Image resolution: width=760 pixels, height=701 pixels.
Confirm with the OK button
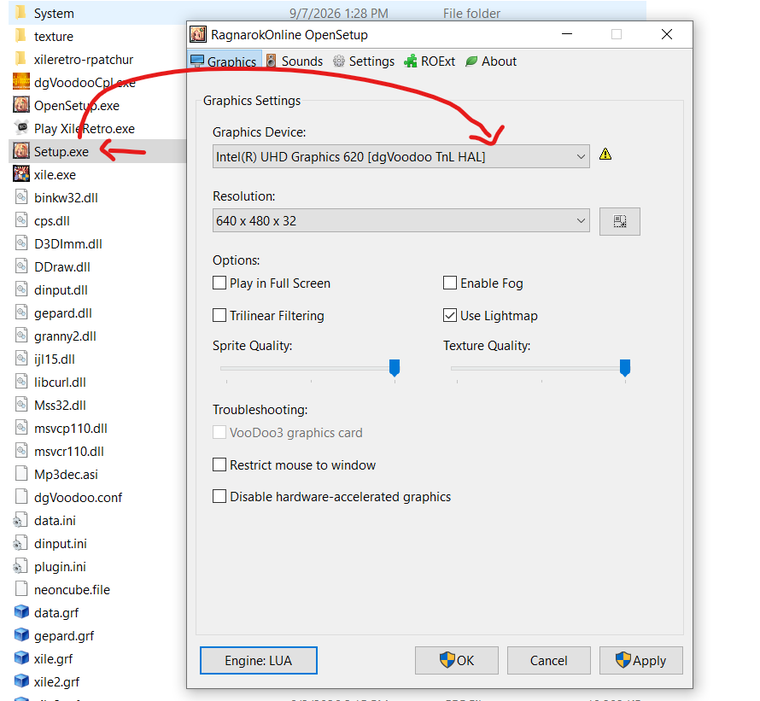(457, 660)
